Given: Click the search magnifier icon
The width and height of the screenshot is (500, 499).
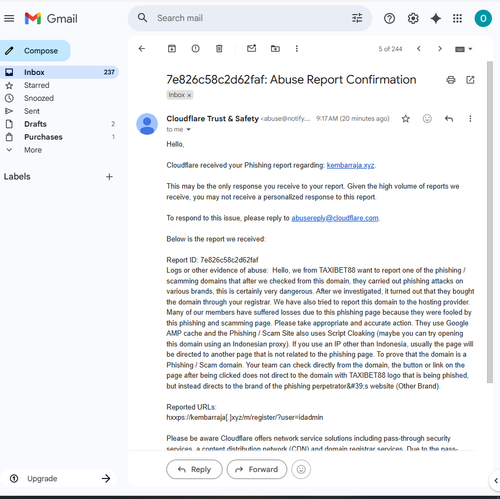Looking at the screenshot, I should tap(142, 18).
